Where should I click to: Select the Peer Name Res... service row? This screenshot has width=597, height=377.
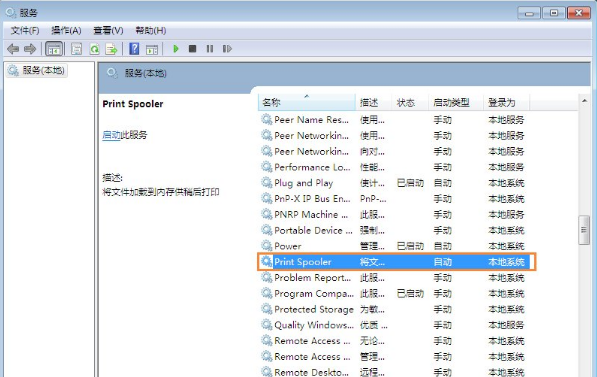pos(394,120)
